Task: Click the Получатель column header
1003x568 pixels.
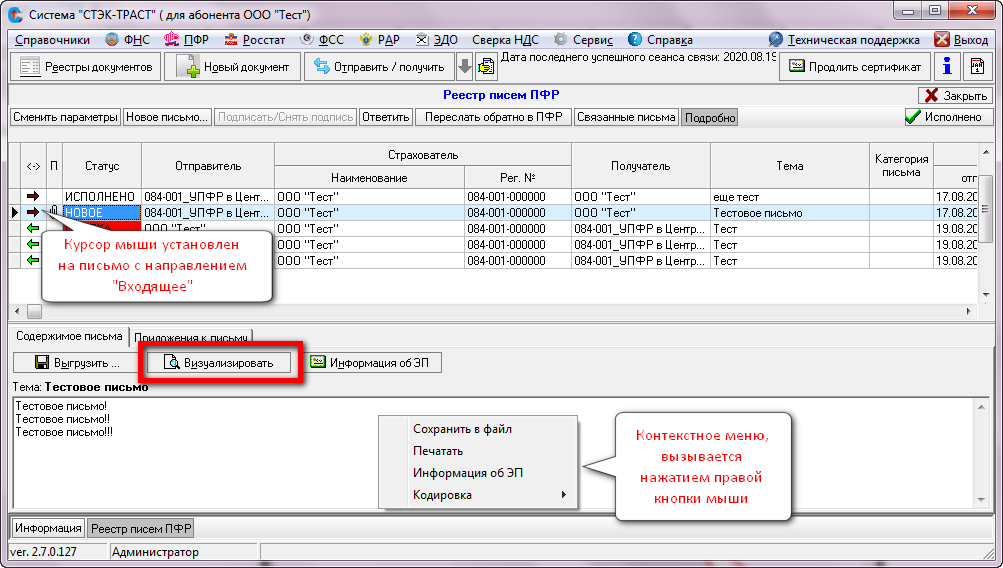Action: tap(640, 166)
